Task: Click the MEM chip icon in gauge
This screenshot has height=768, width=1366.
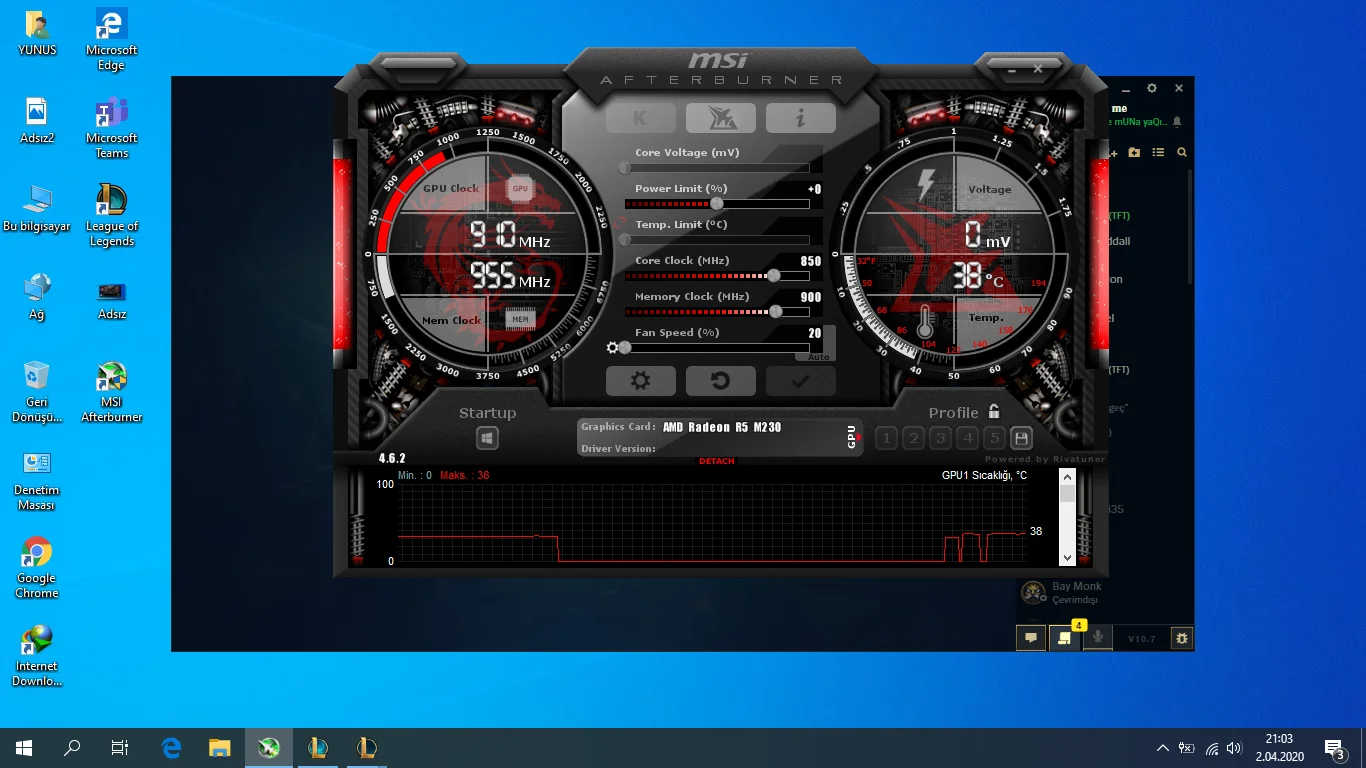Action: tap(520, 319)
